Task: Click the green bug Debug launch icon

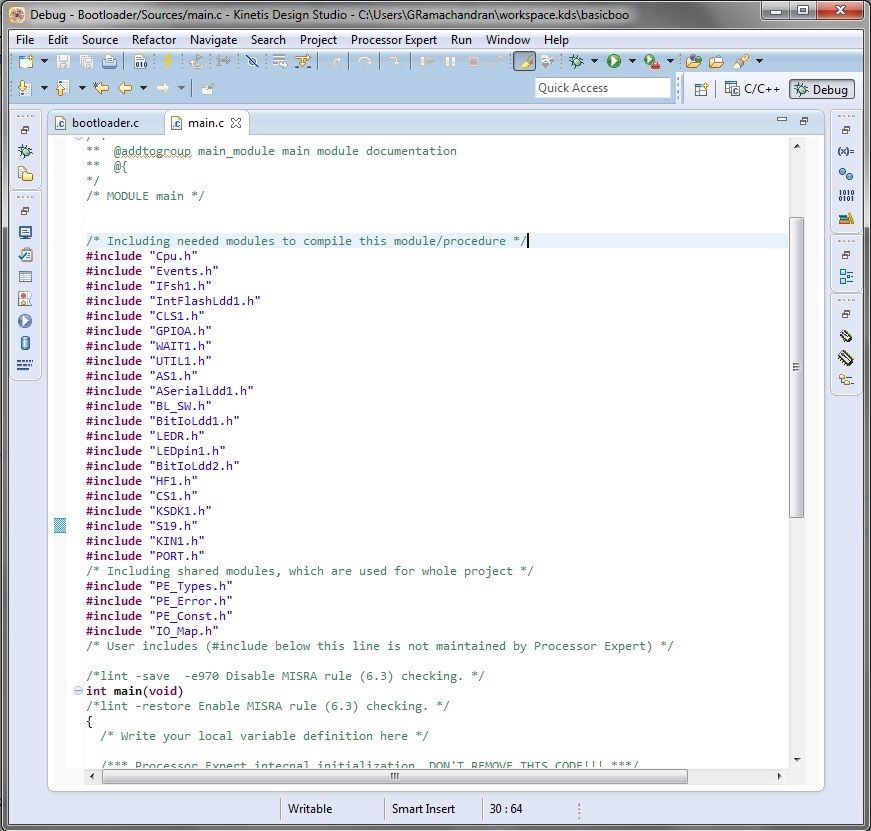Action: 576,61
